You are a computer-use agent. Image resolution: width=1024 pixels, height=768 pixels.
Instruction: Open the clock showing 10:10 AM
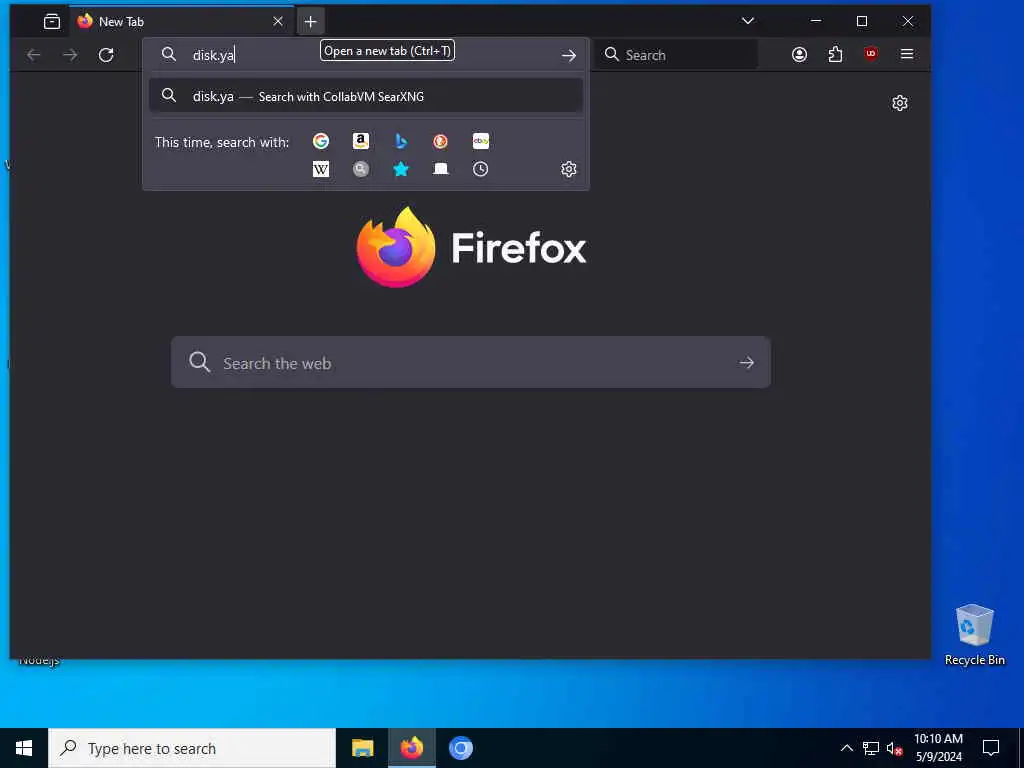coord(938,748)
